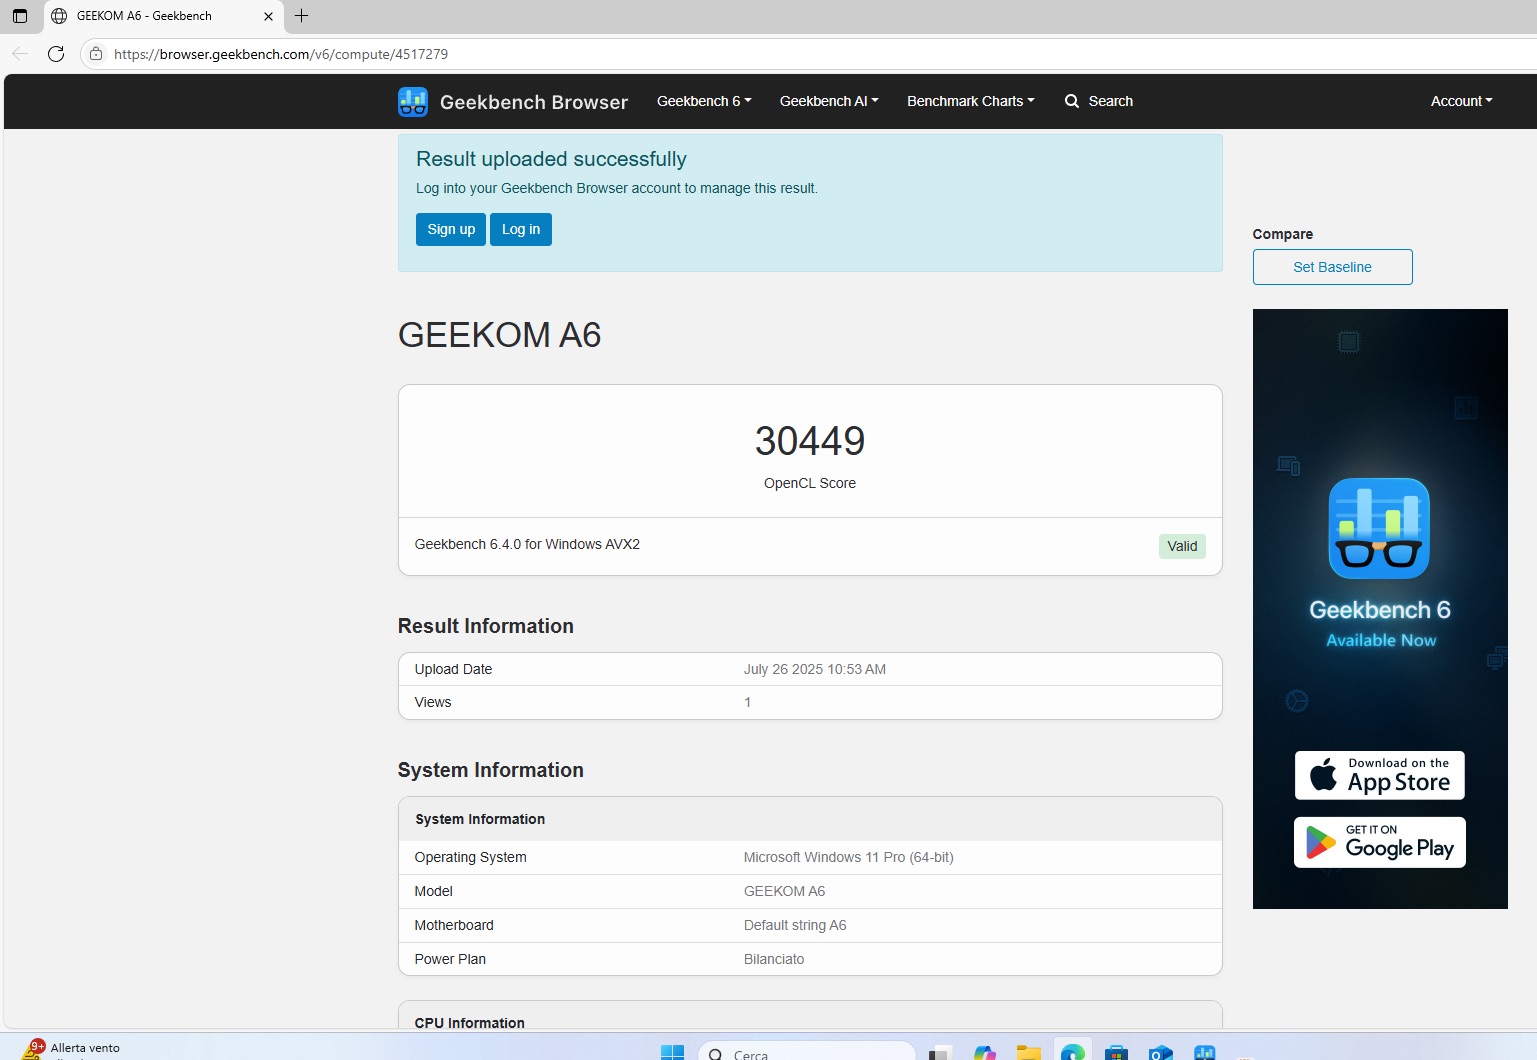
Task: Select the GEEKOM A6 - Geekbench browser tab
Action: point(164,16)
